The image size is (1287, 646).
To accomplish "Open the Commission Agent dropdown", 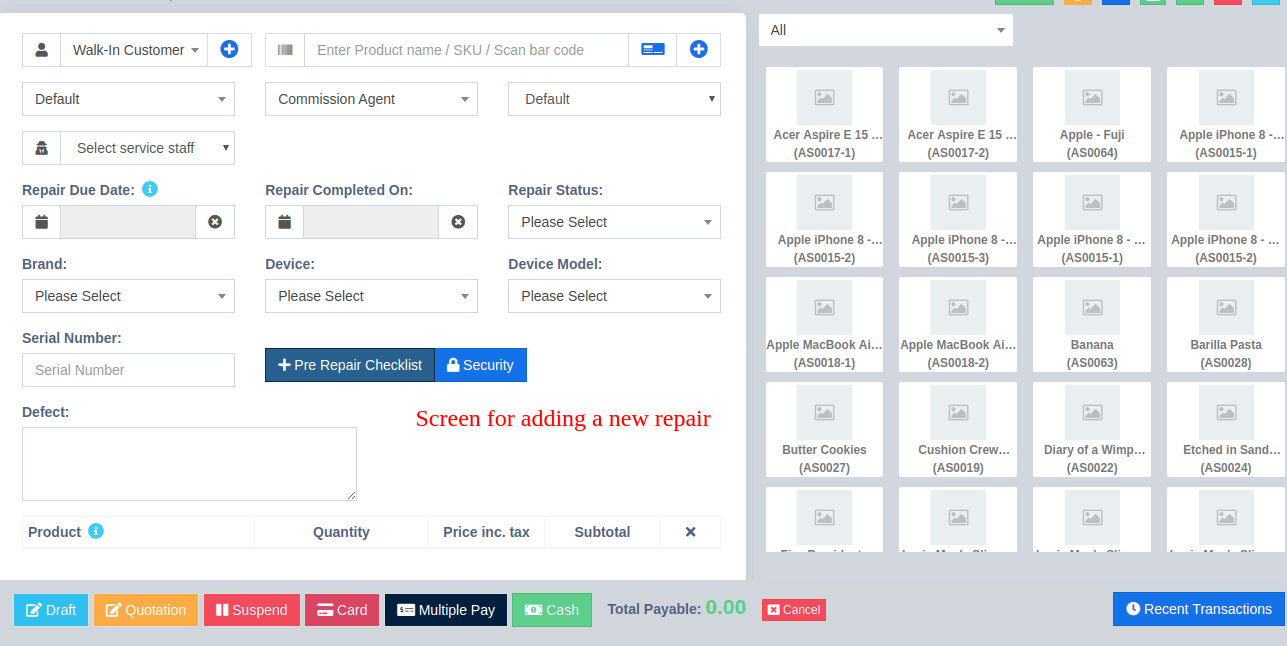I will 371,99.
